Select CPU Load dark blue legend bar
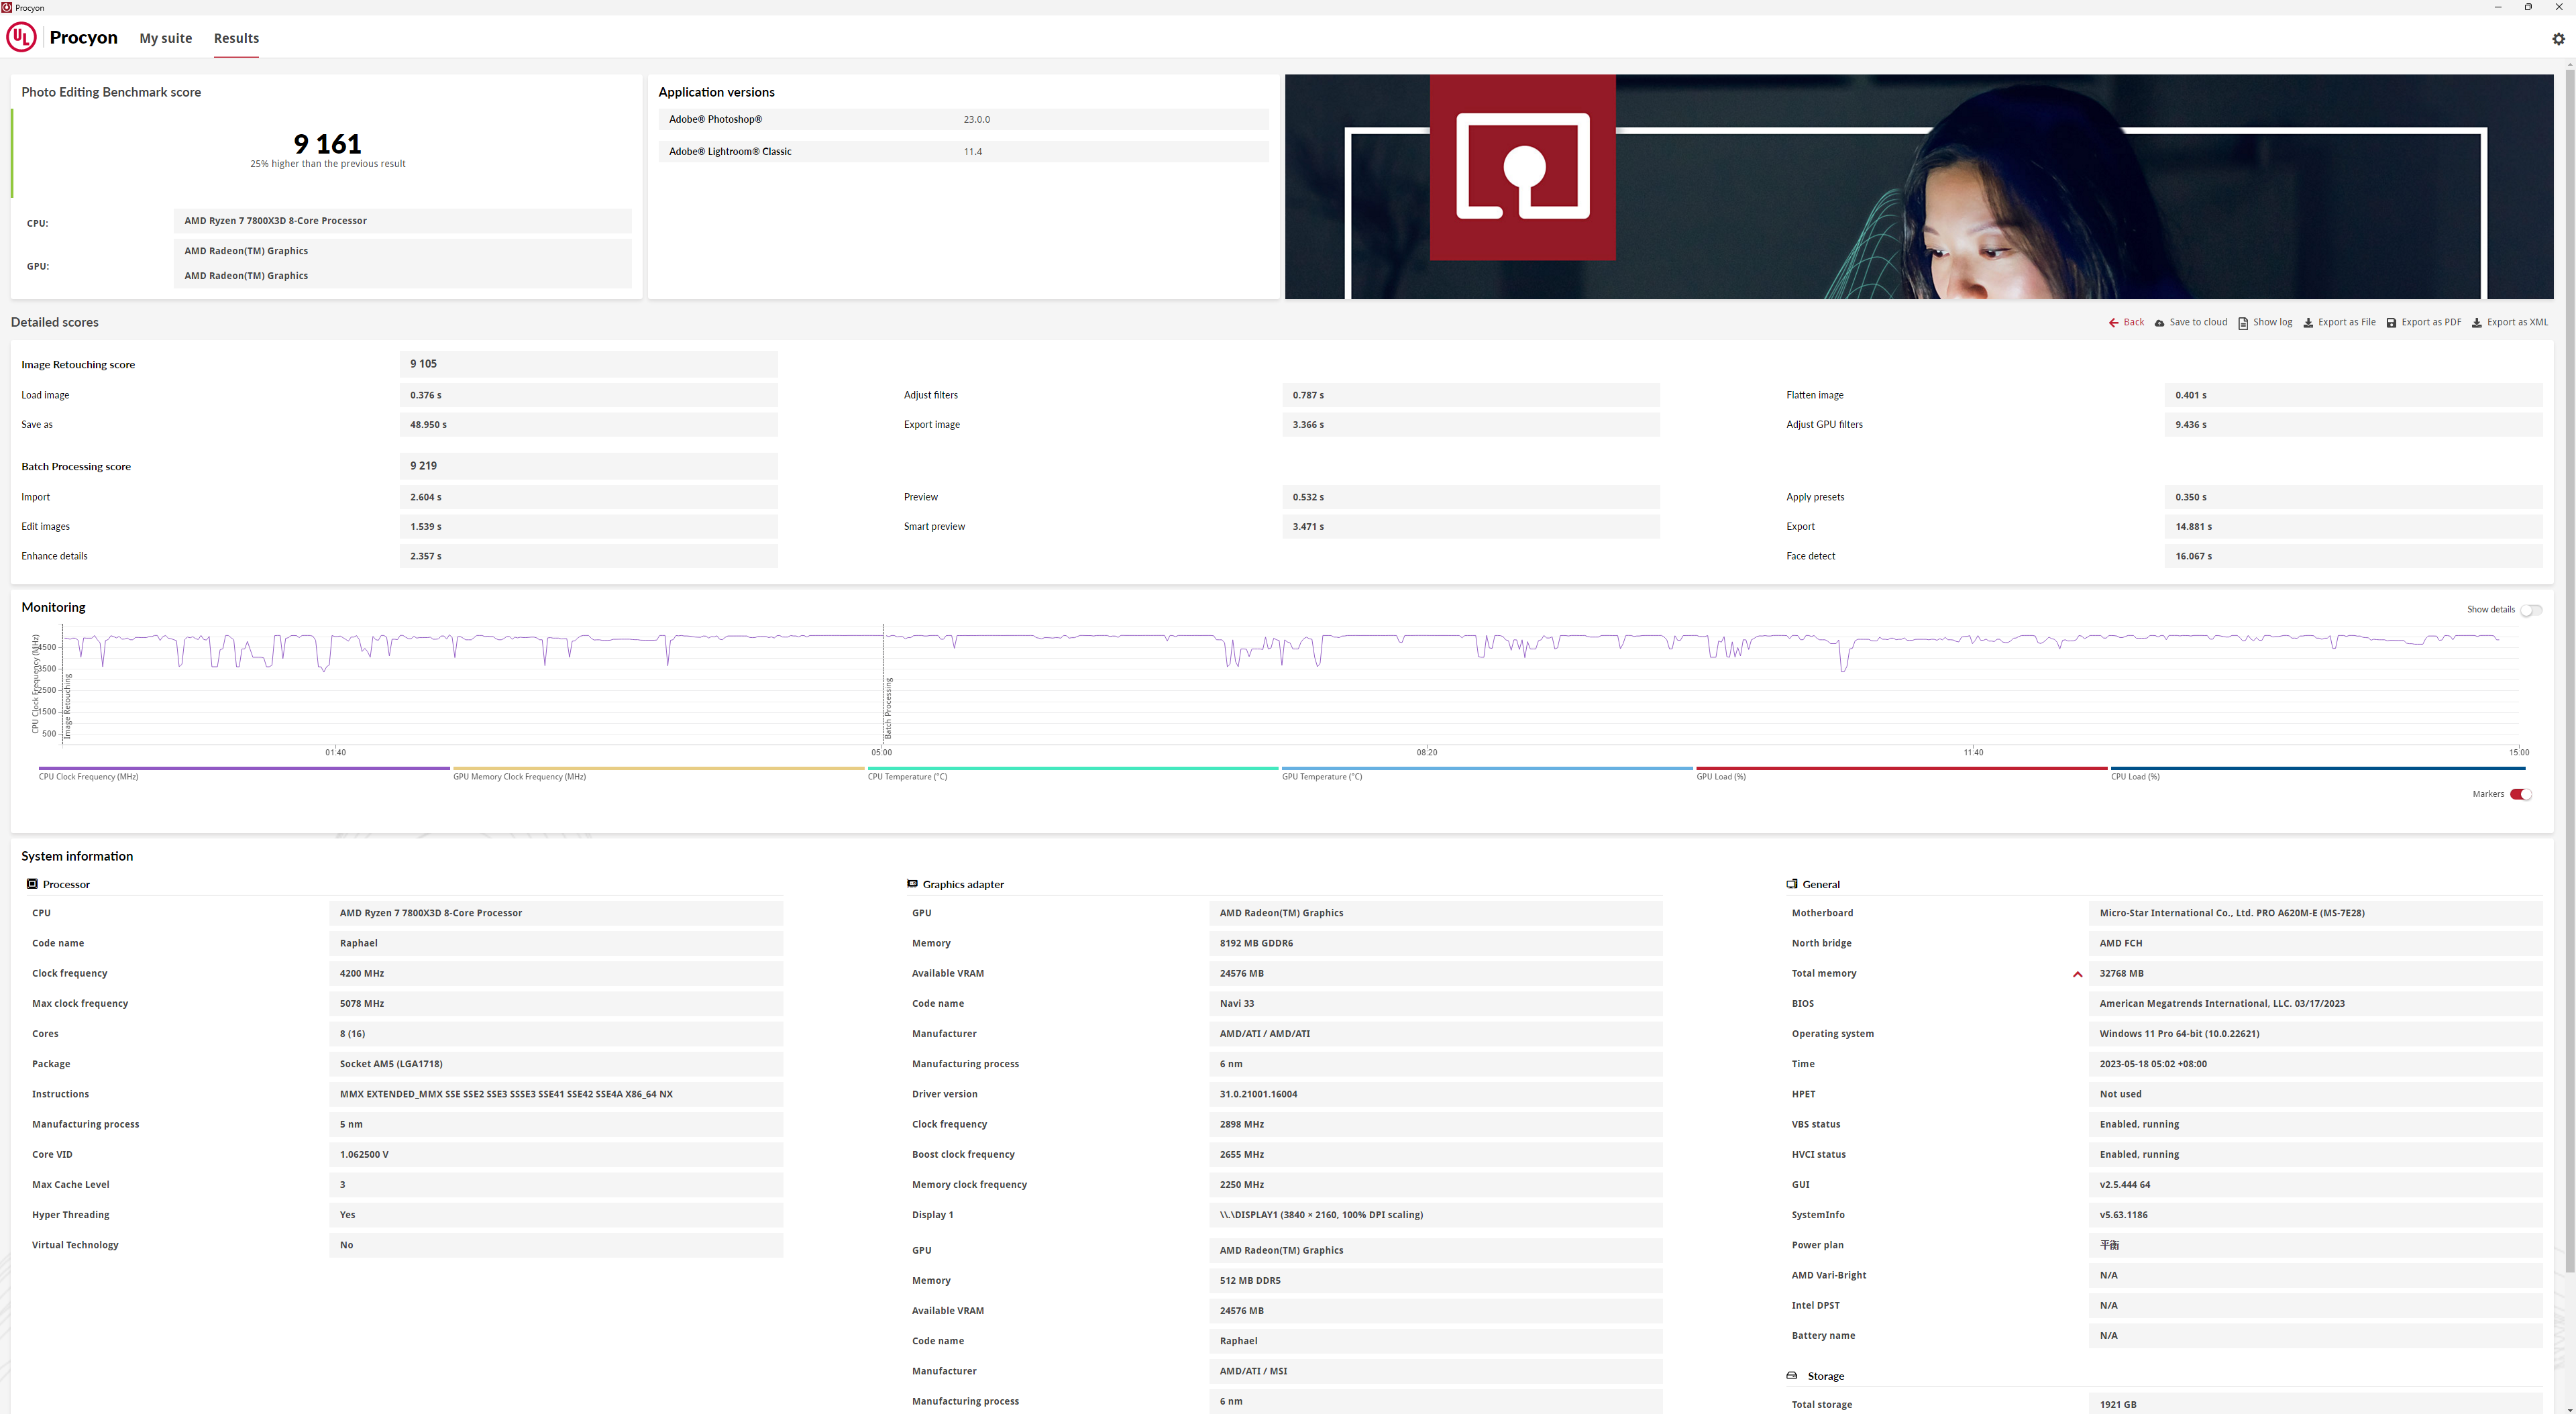The width and height of the screenshot is (2576, 1414). pos(2318,768)
